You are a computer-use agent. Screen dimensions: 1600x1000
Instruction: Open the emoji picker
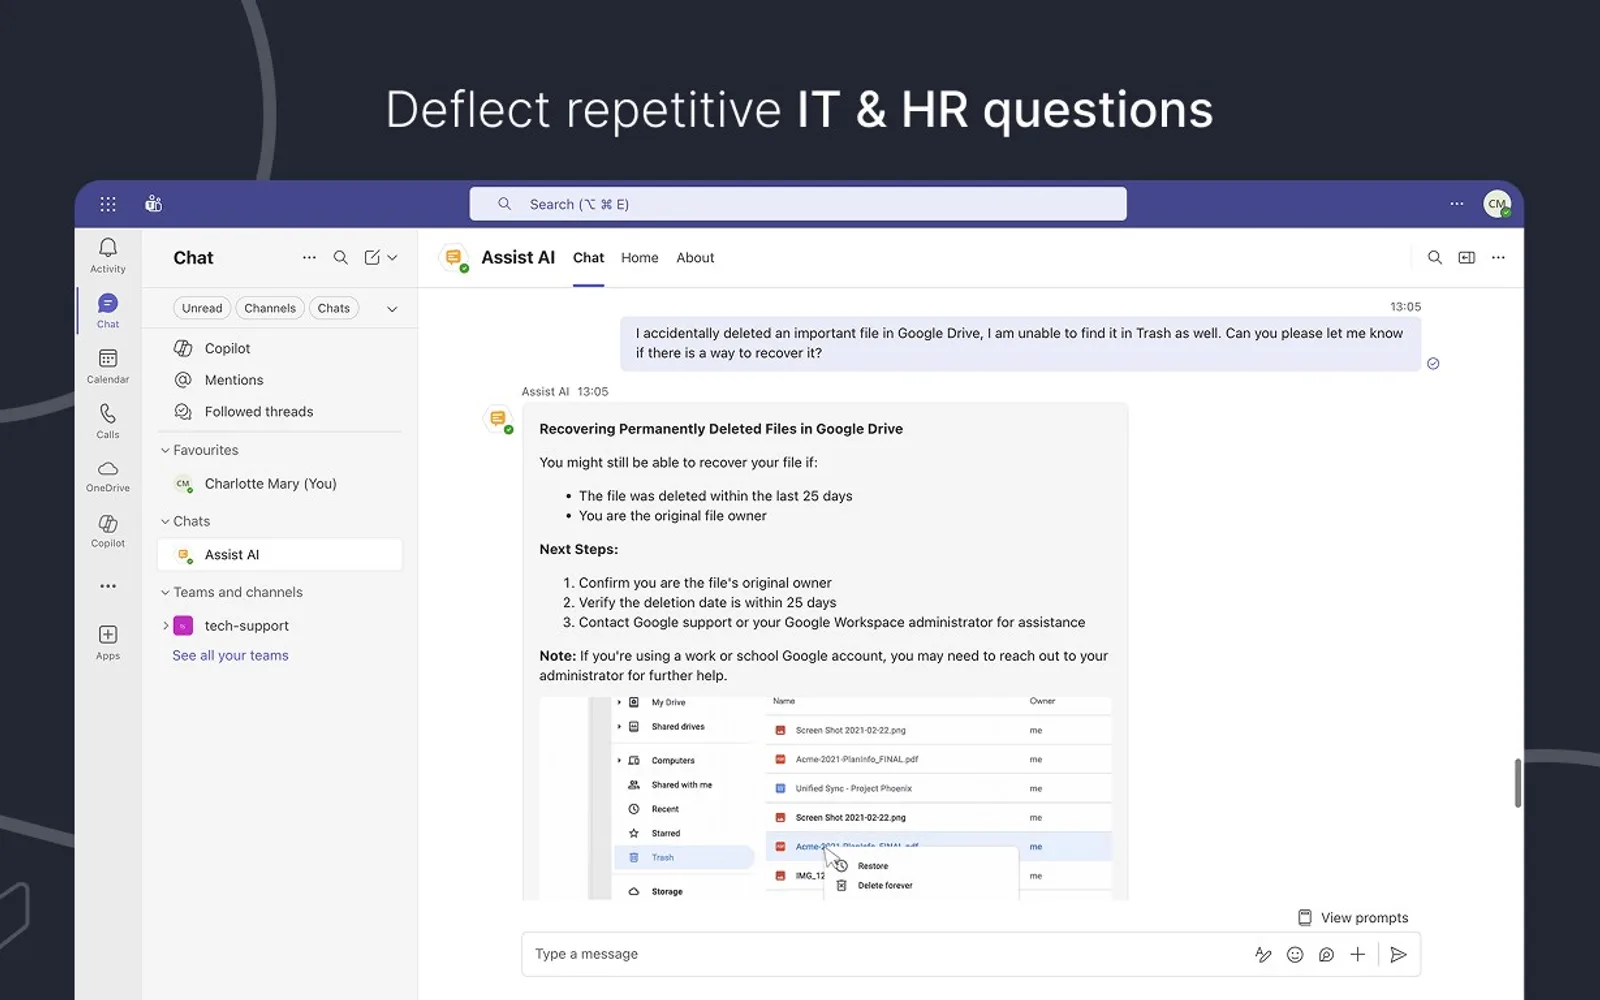point(1295,954)
